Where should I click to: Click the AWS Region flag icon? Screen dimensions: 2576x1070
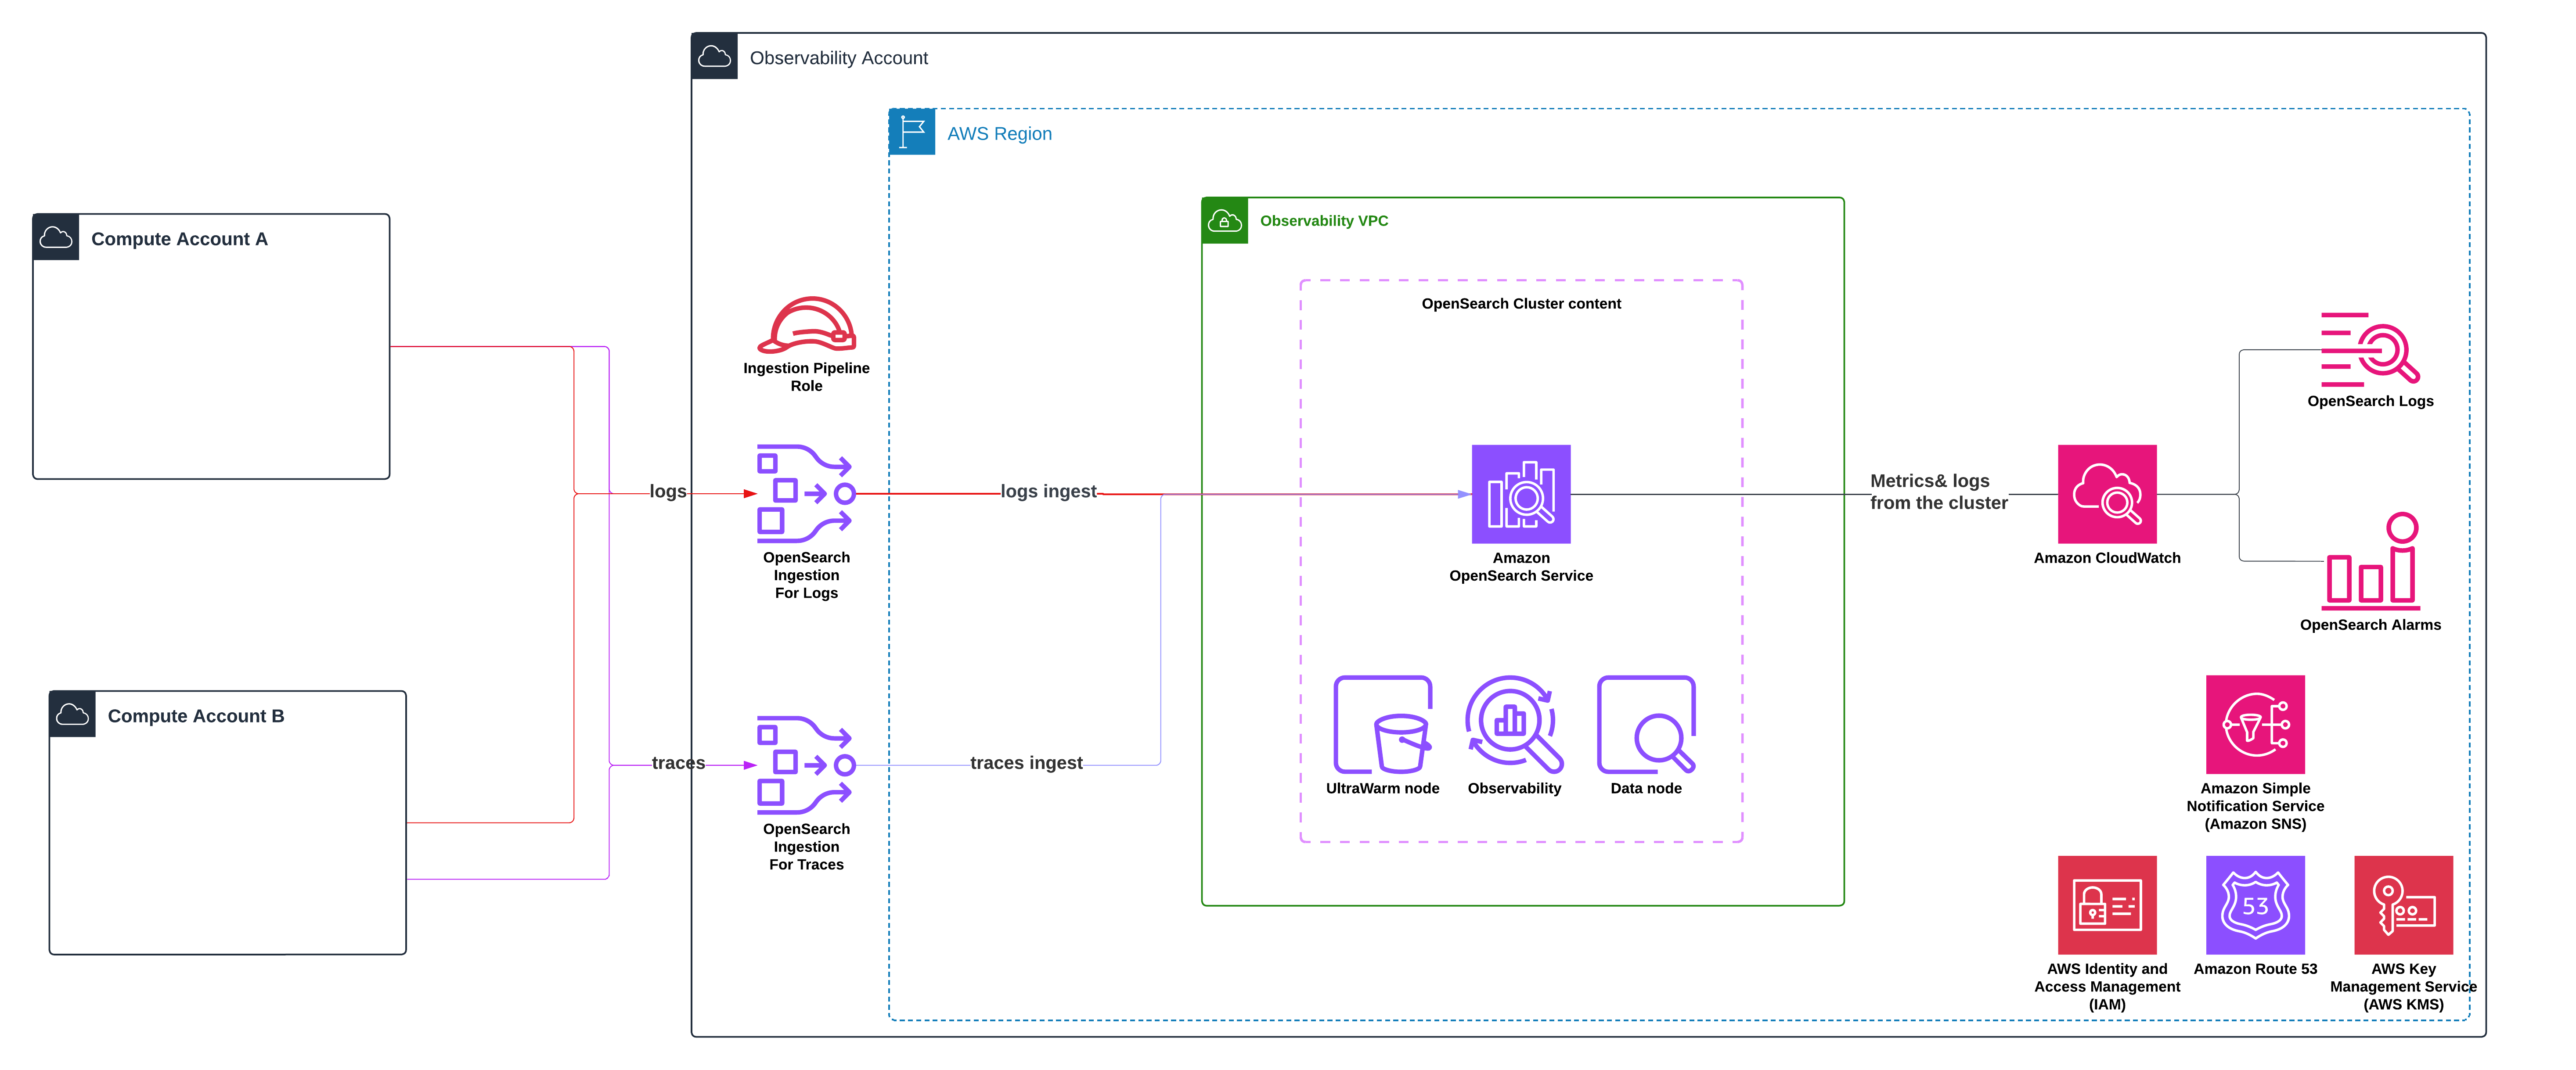(912, 132)
